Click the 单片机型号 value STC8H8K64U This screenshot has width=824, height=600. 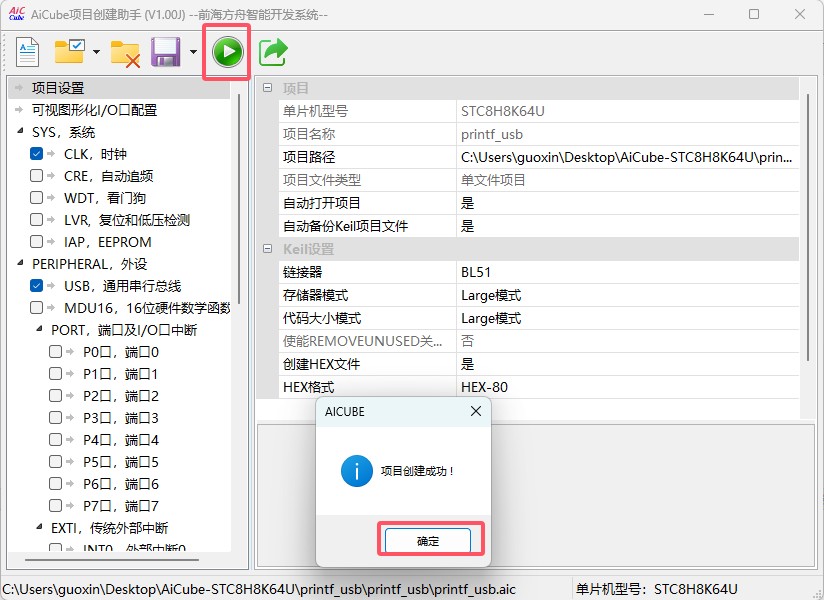(627, 111)
